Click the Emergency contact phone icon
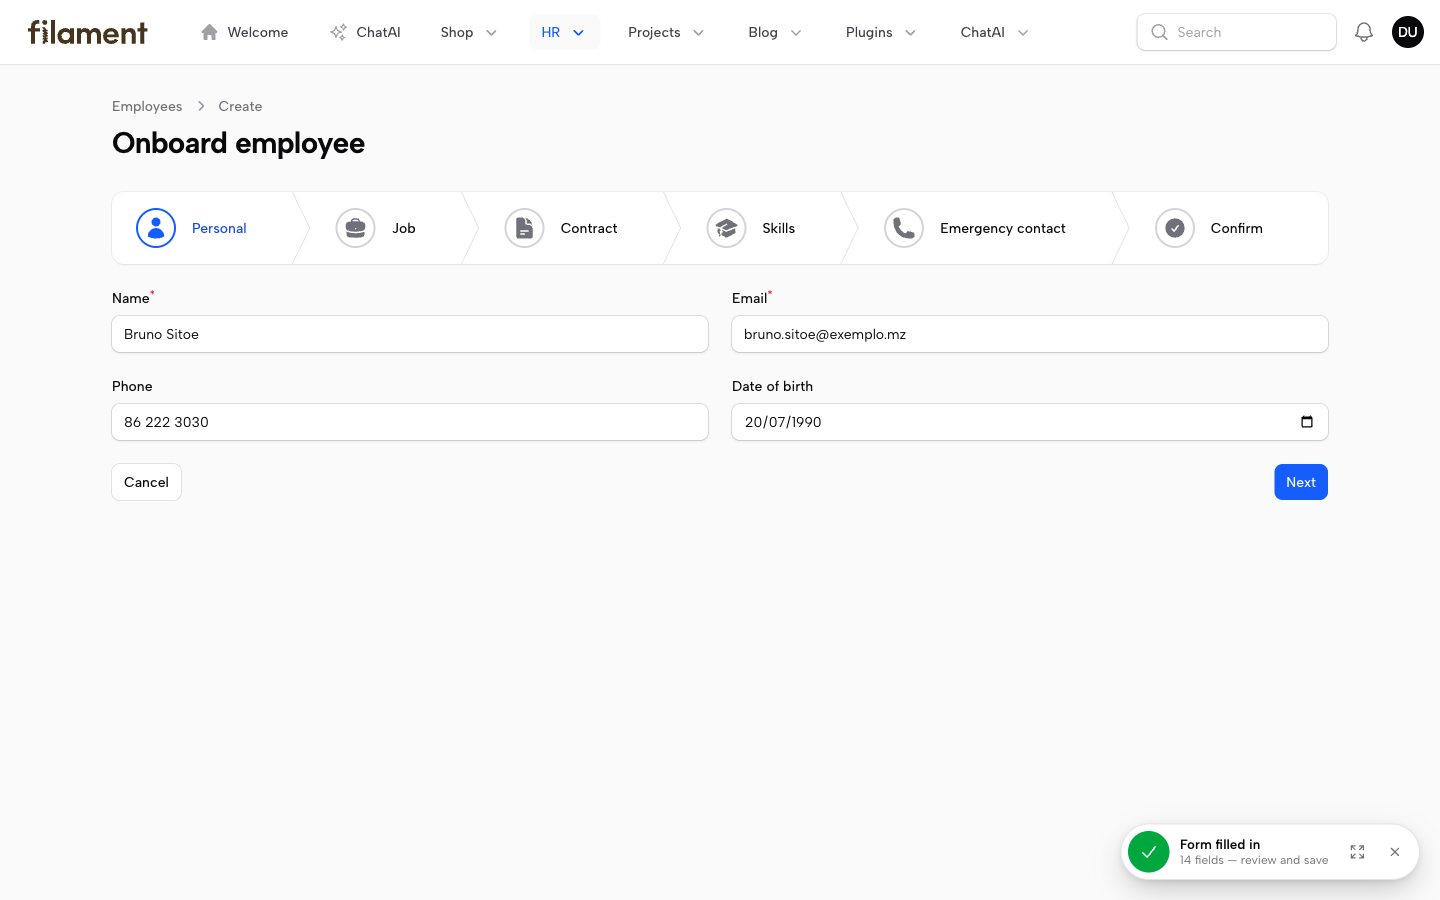This screenshot has height=900, width=1440. pyautogui.click(x=904, y=228)
